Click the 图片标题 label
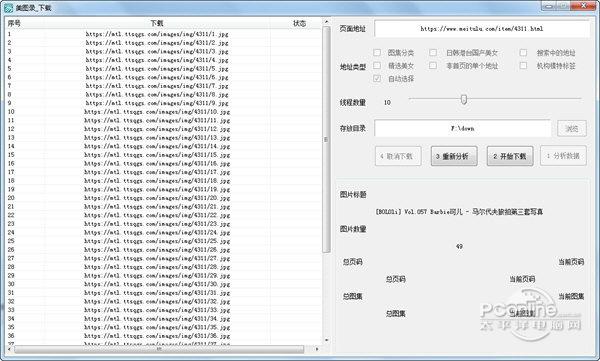Viewport: 600px width, 361px height. (353, 194)
